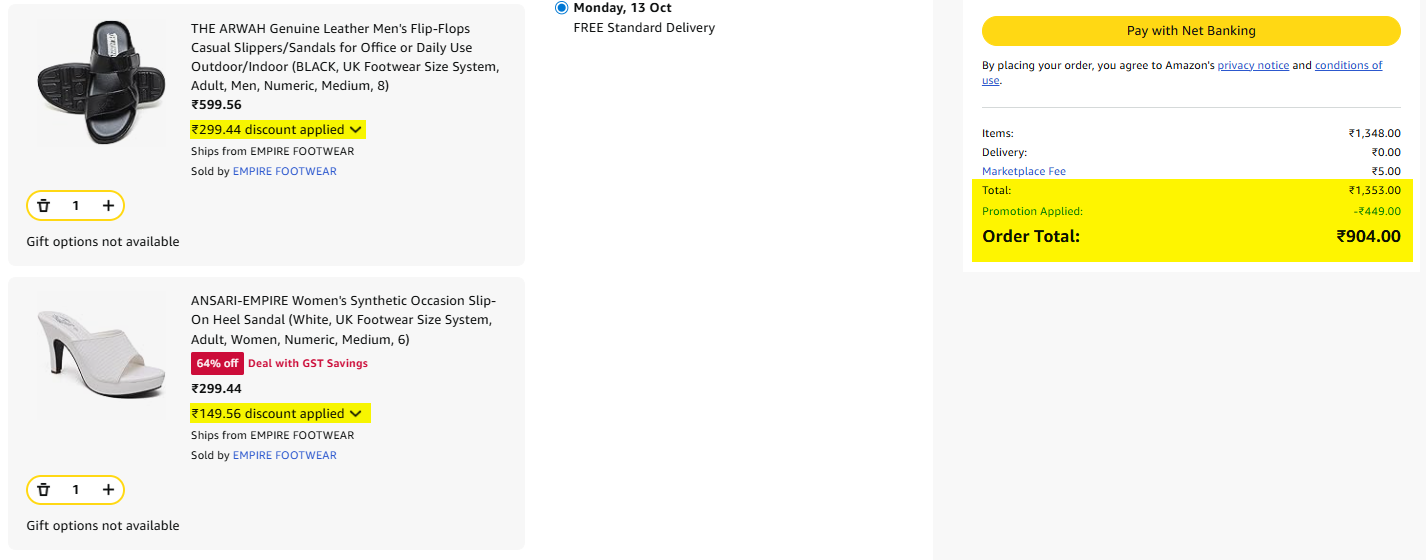Image resolution: width=1426 pixels, height=560 pixels.
Task: Click the ARWAH flip-flops quantity number
Action: click(76, 206)
